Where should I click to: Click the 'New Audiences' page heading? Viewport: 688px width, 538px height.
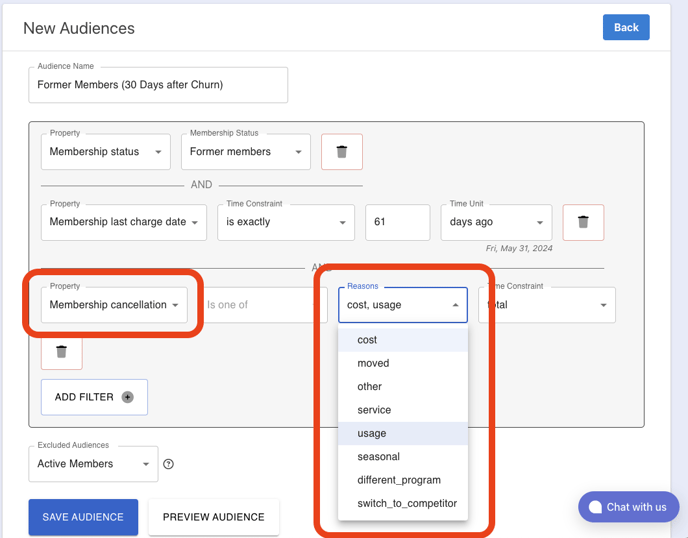click(x=79, y=28)
